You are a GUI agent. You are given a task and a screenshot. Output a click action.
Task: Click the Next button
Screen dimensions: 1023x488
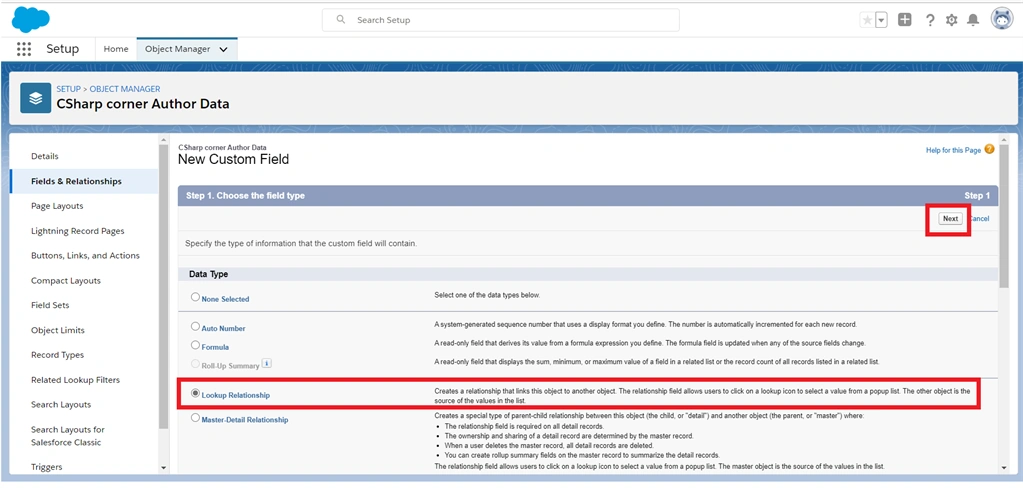click(950, 219)
